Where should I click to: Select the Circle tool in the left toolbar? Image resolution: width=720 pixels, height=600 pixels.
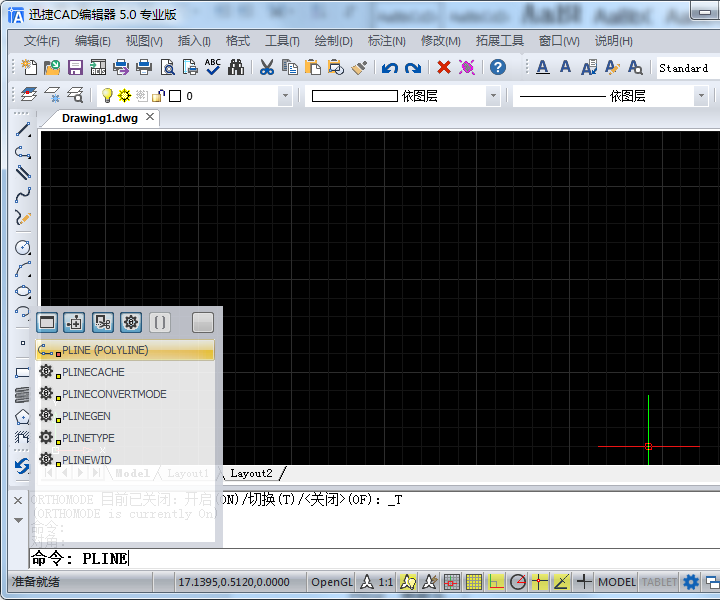(x=23, y=247)
